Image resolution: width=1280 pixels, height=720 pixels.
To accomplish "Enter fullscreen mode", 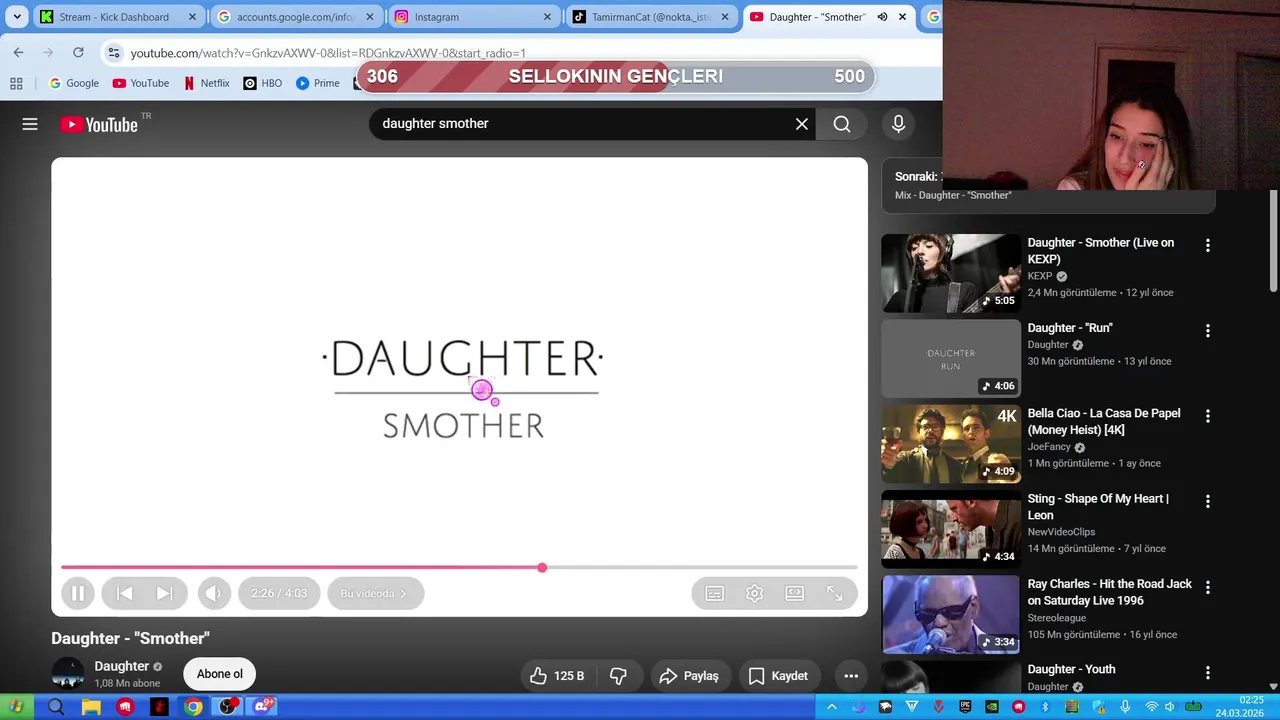I will (834, 593).
